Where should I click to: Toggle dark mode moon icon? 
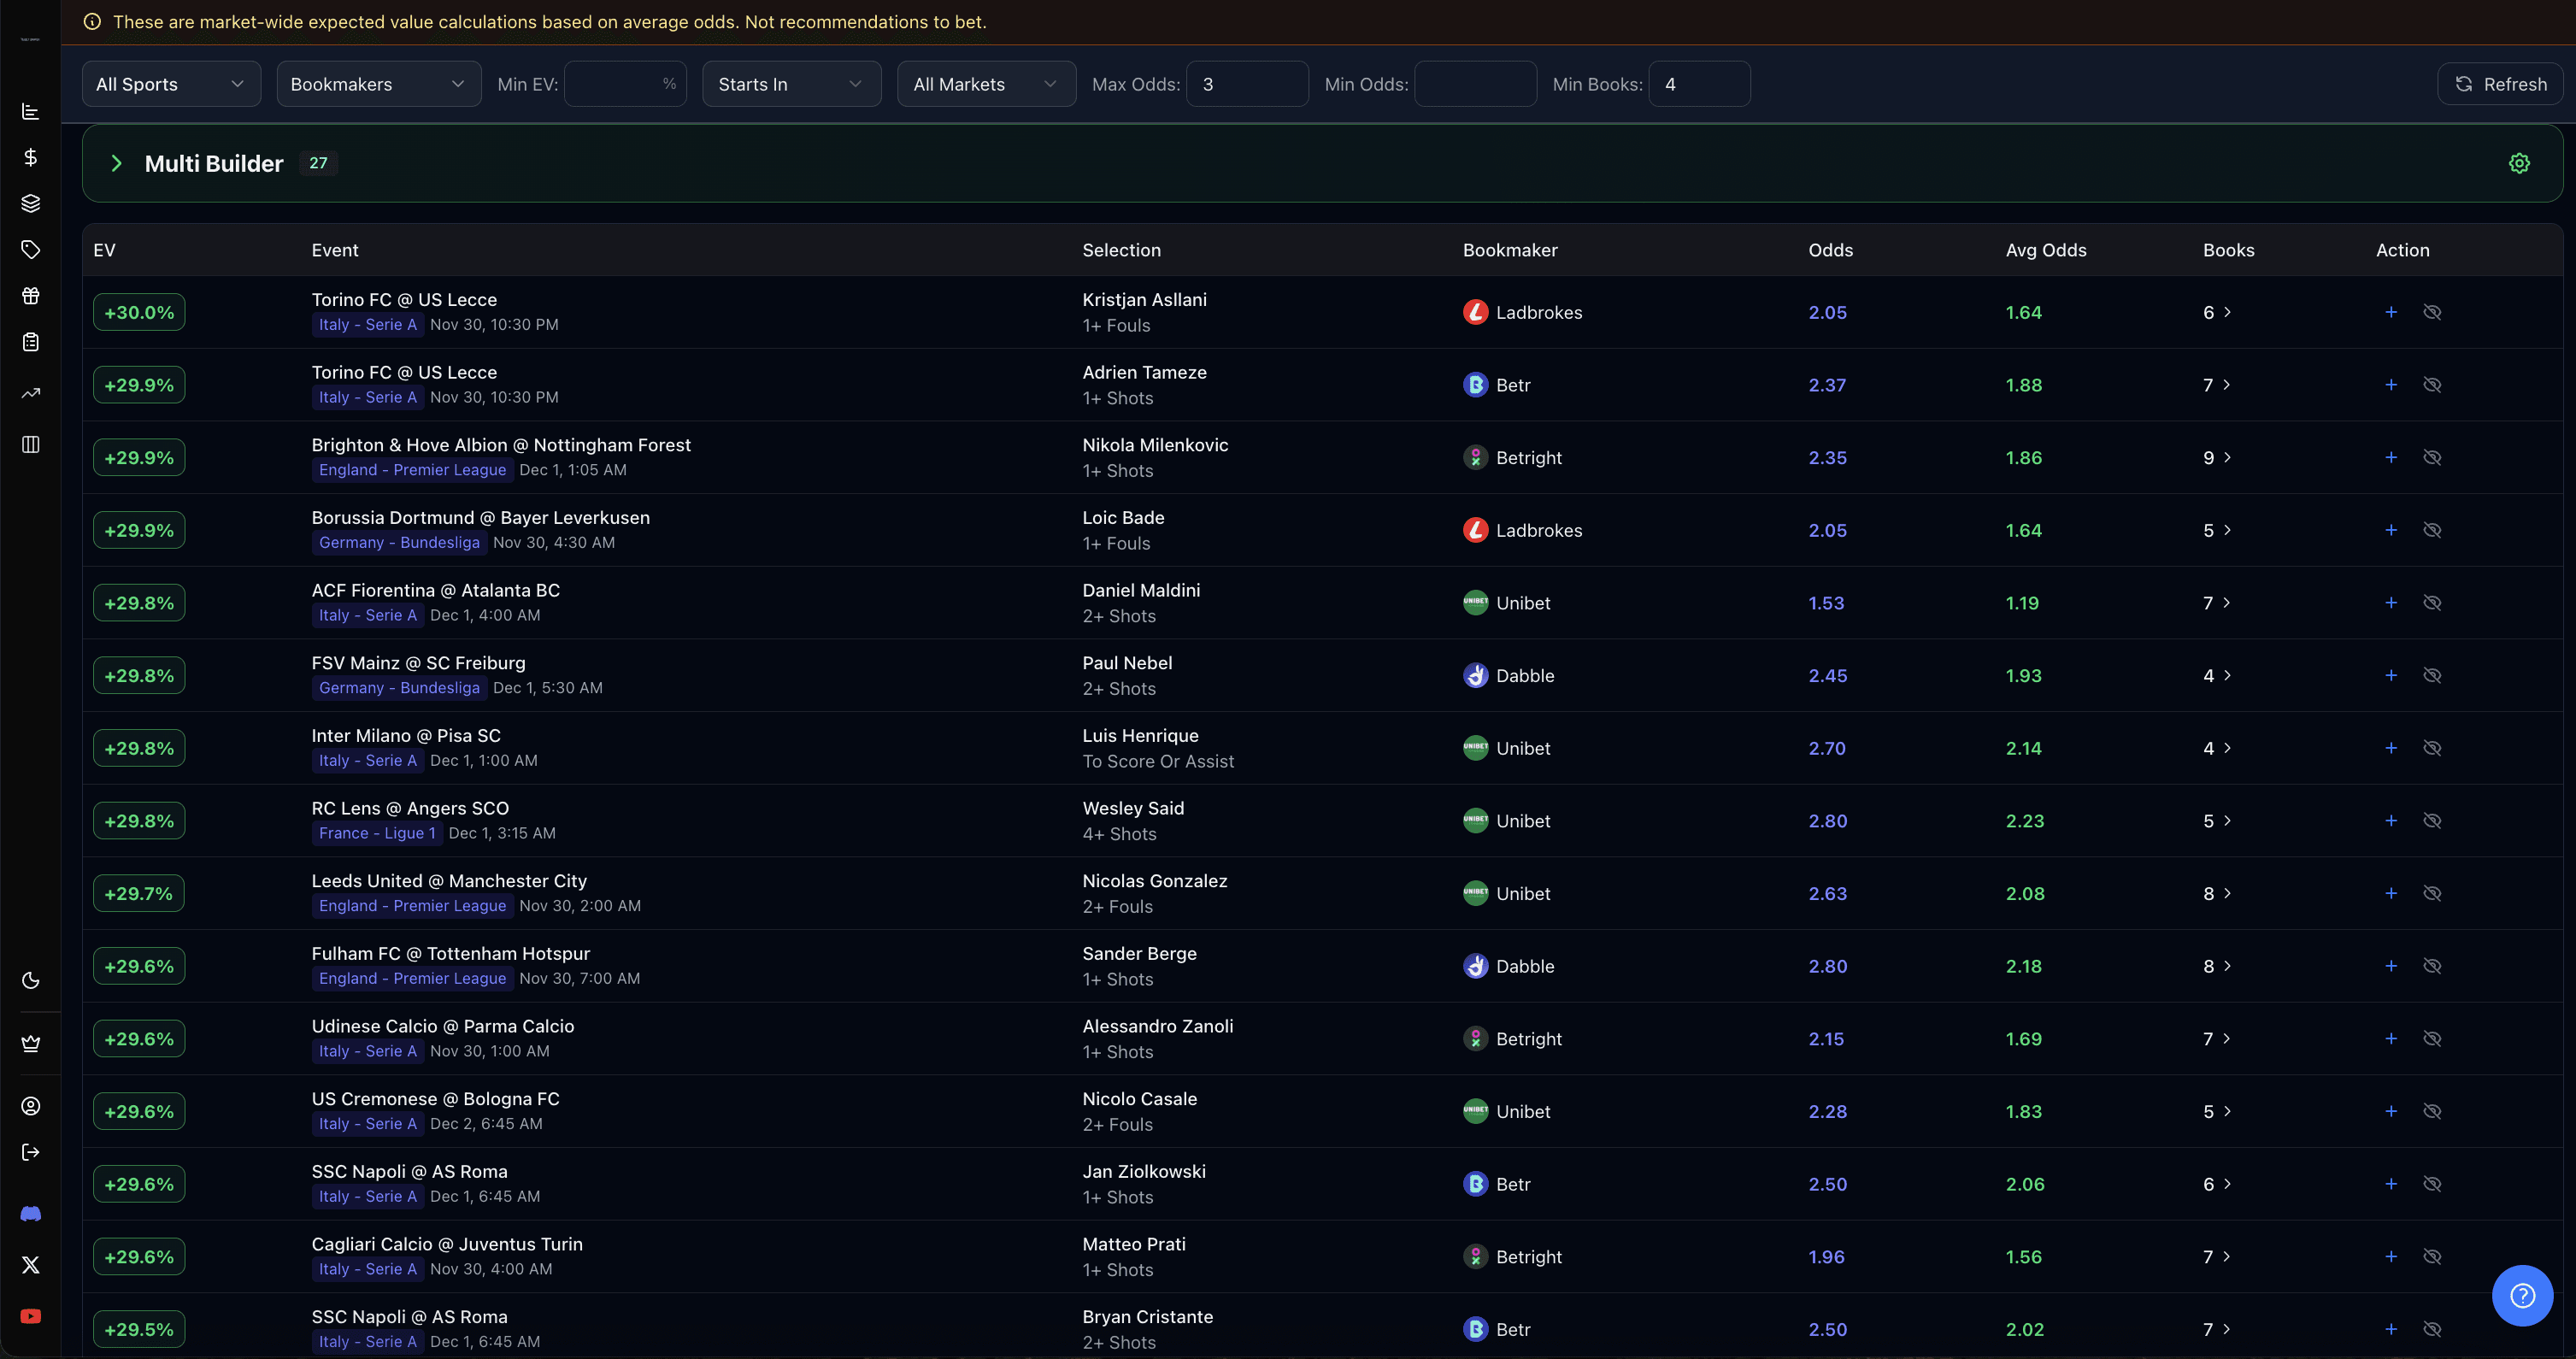31,980
